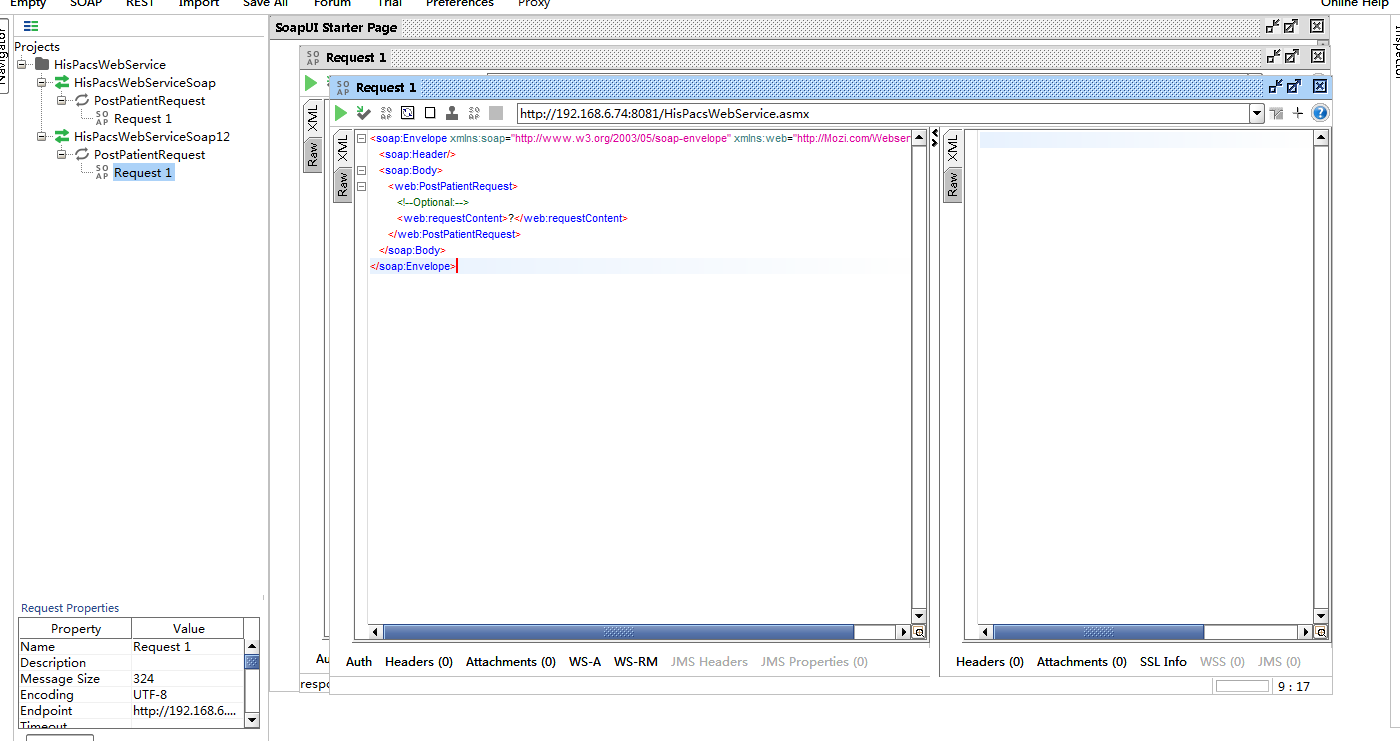Switch response panel to XML tab

point(952,150)
